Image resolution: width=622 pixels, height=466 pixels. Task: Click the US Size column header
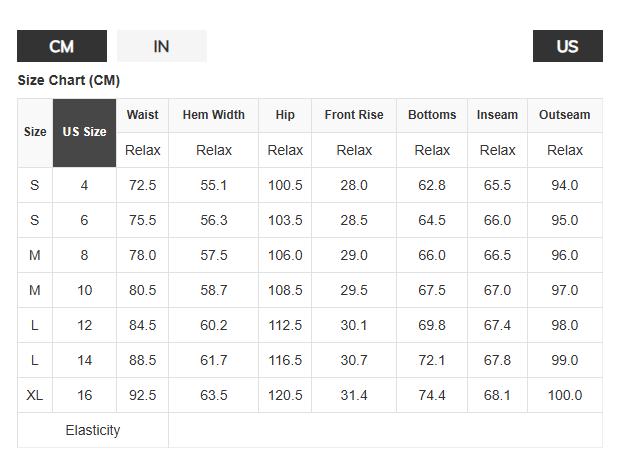point(84,133)
